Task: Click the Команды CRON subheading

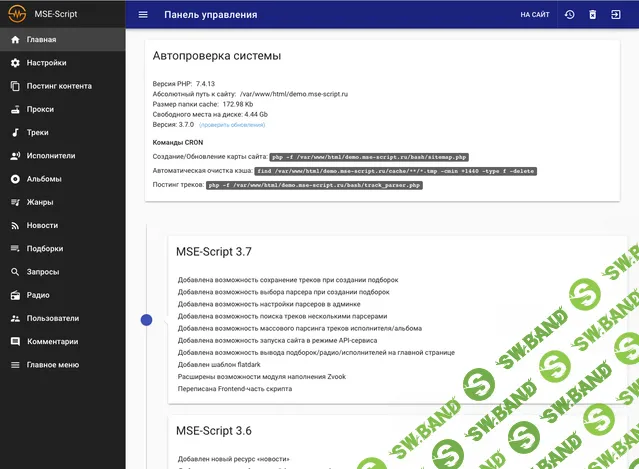Action: click(x=178, y=142)
